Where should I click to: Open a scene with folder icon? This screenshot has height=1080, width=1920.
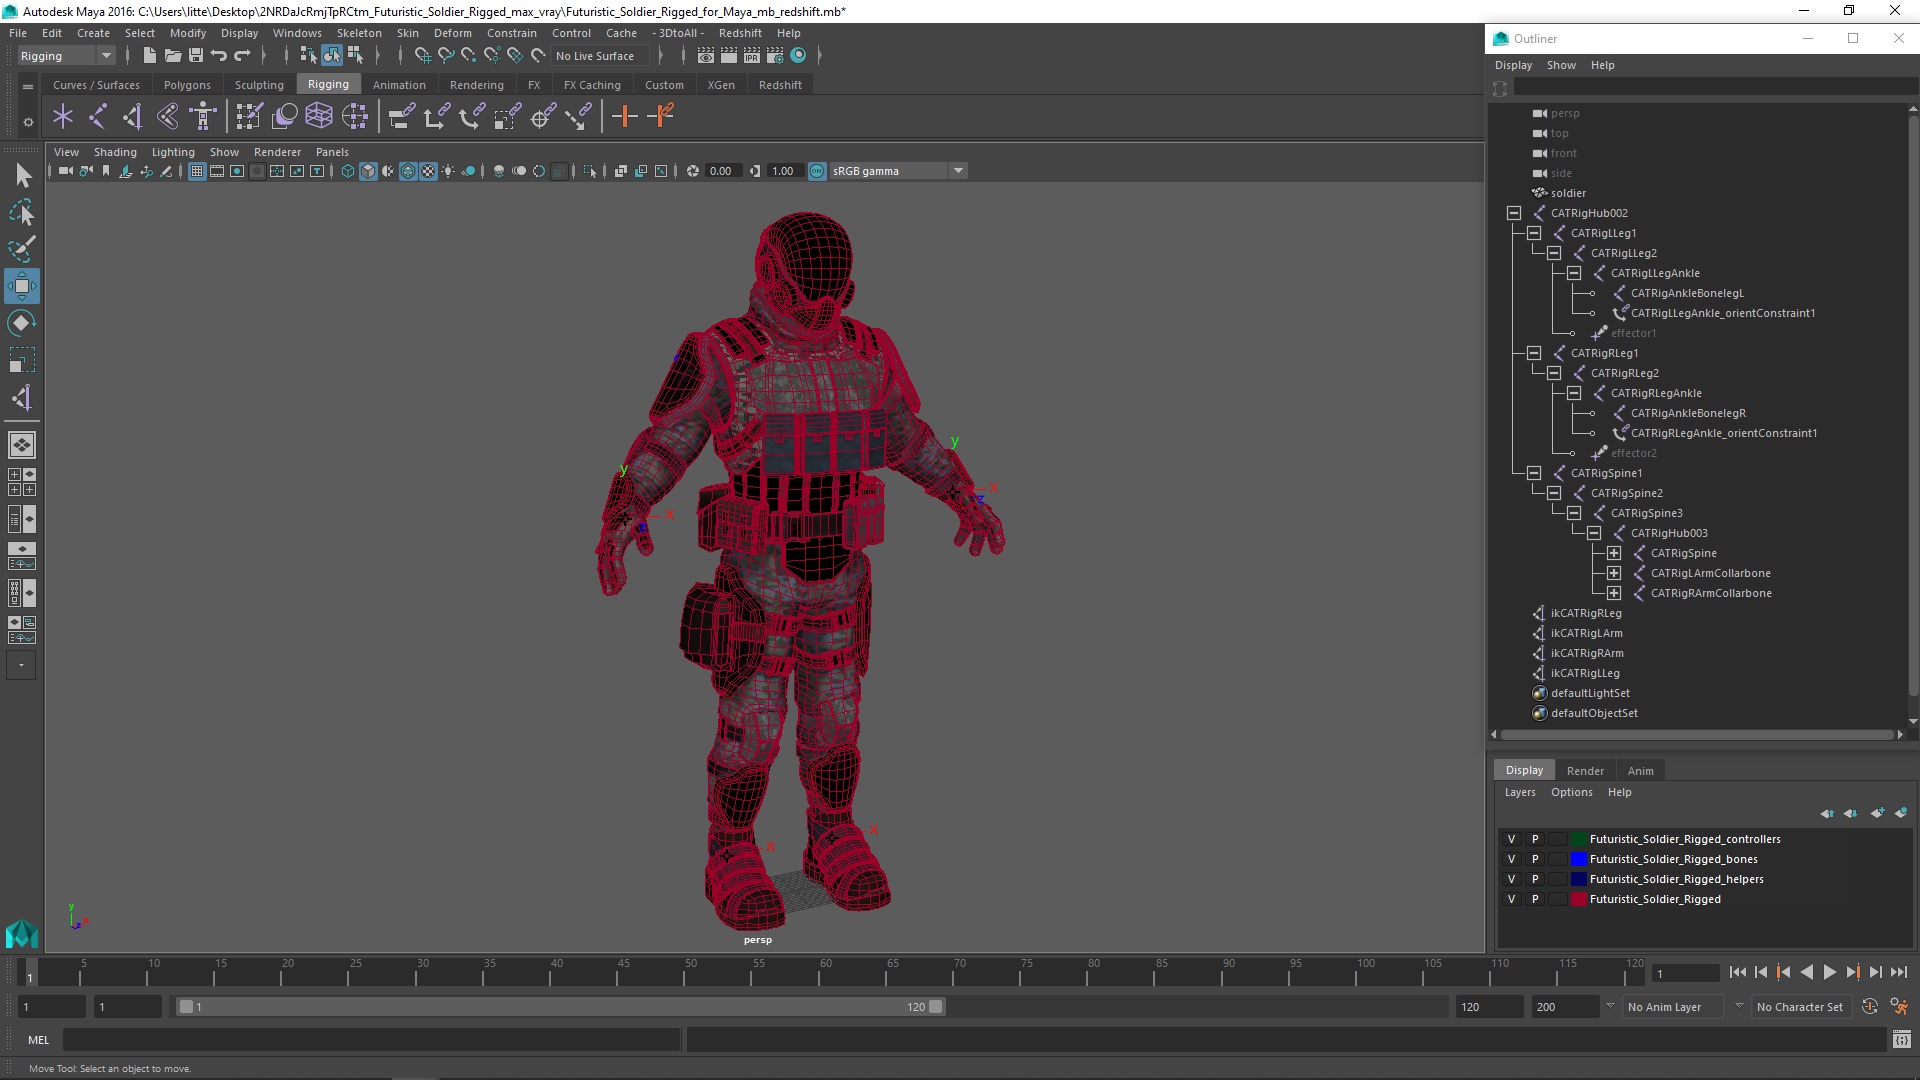[172, 56]
